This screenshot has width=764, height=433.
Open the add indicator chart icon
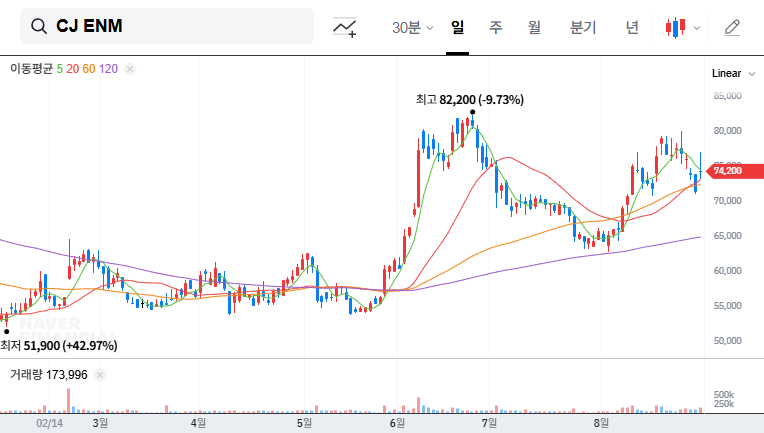[344, 27]
